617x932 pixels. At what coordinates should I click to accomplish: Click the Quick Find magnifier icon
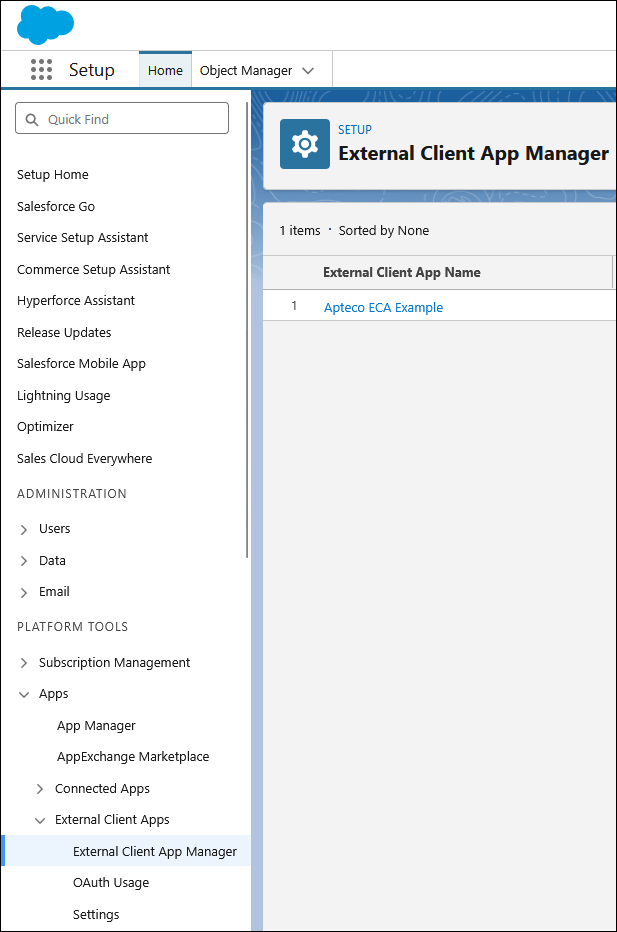[x=32, y=119]
